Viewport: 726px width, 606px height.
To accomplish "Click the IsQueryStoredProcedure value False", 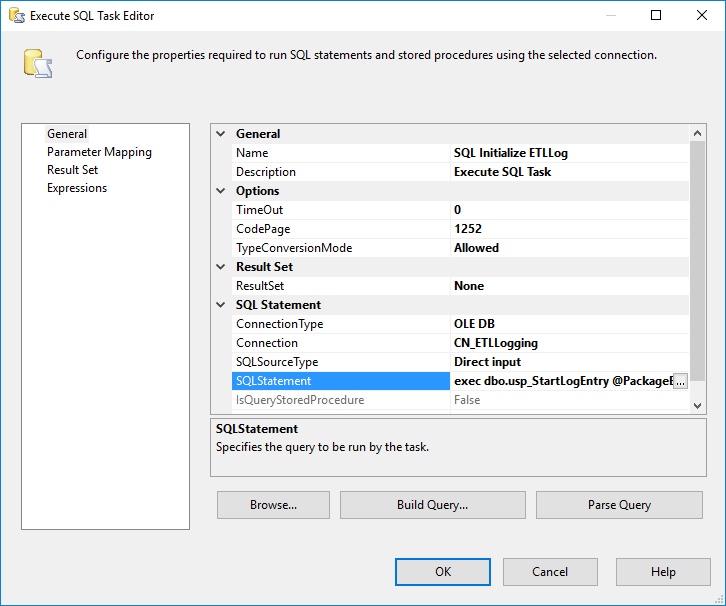I will point(570,400).
